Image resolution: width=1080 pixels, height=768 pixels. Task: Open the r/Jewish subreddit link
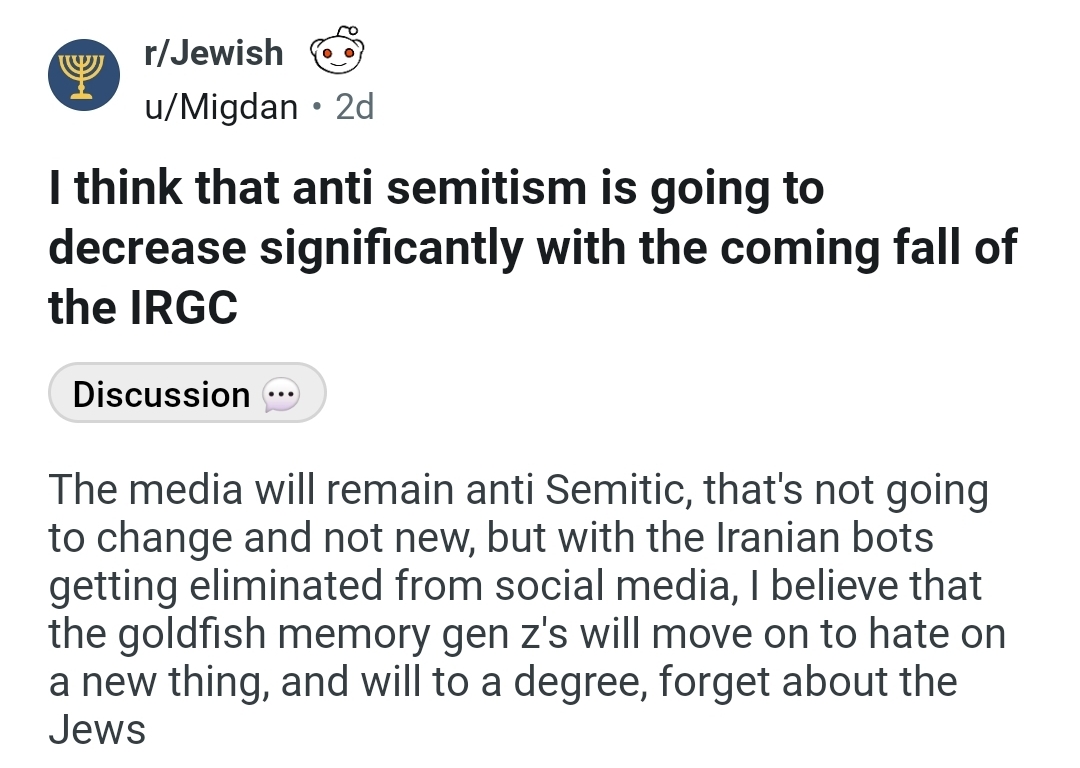click(x=214, y=53)
